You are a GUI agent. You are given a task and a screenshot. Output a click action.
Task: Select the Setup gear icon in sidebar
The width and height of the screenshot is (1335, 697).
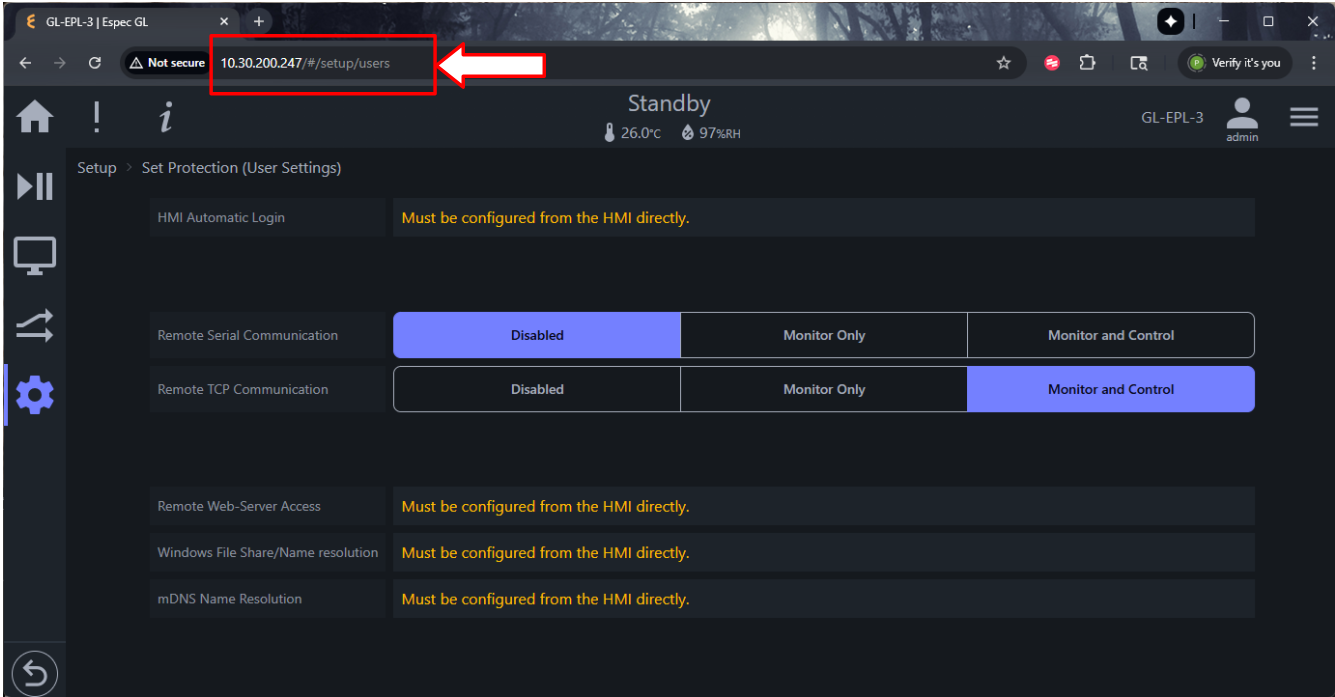tap(35, 396)
